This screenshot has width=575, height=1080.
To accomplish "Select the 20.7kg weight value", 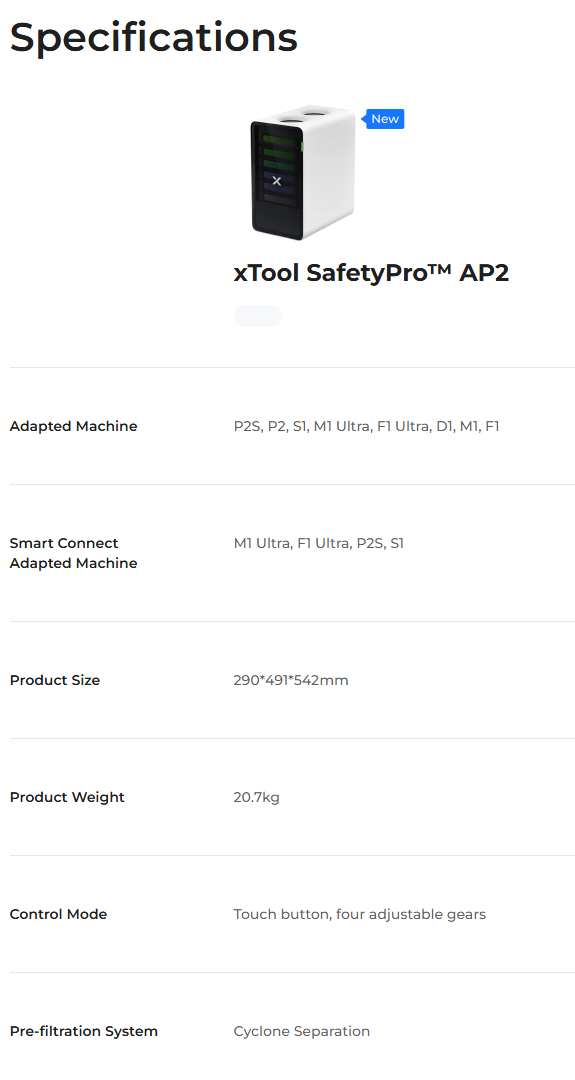I will [257, 798].
